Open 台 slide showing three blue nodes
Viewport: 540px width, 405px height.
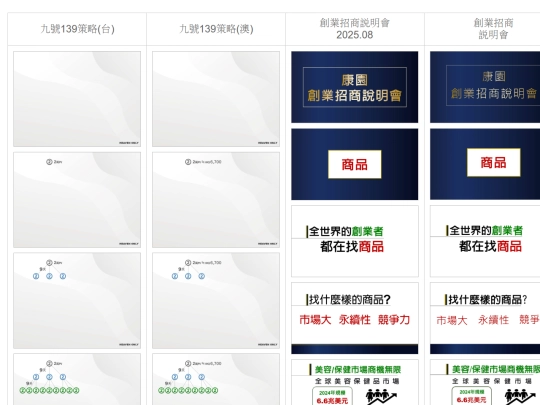(77, 300)
